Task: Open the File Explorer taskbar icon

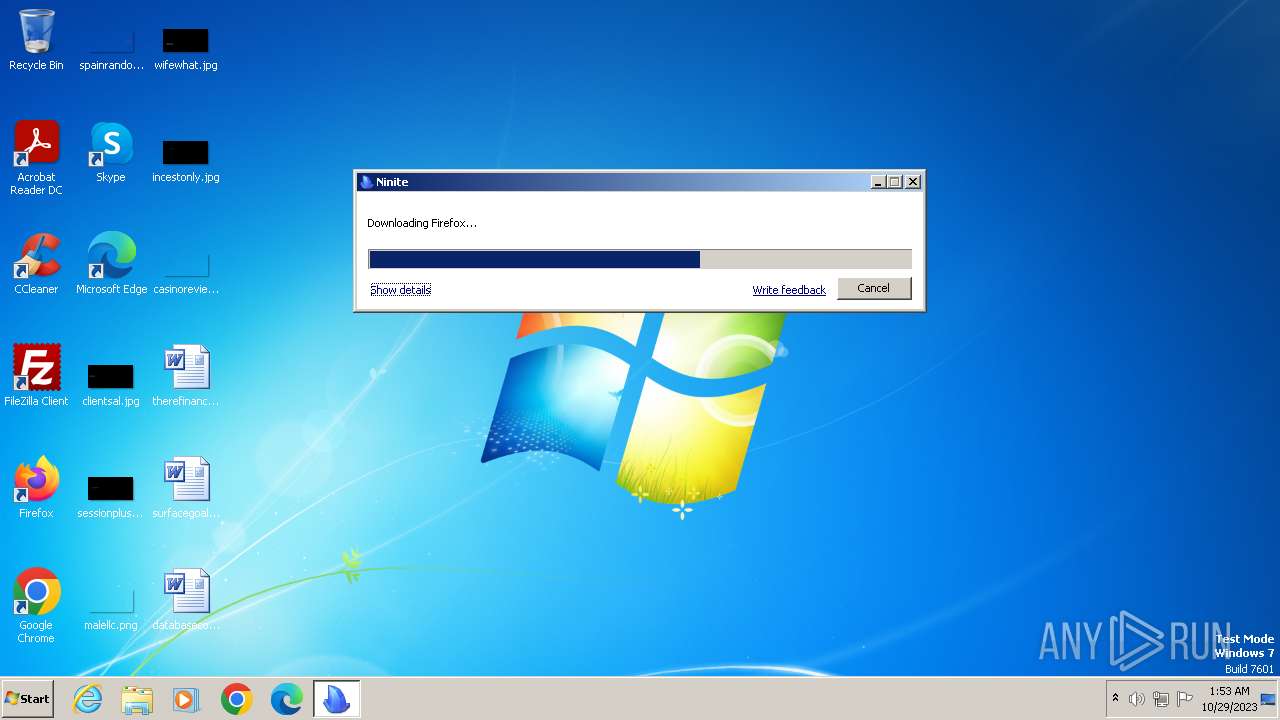Action: click(137, 699)
